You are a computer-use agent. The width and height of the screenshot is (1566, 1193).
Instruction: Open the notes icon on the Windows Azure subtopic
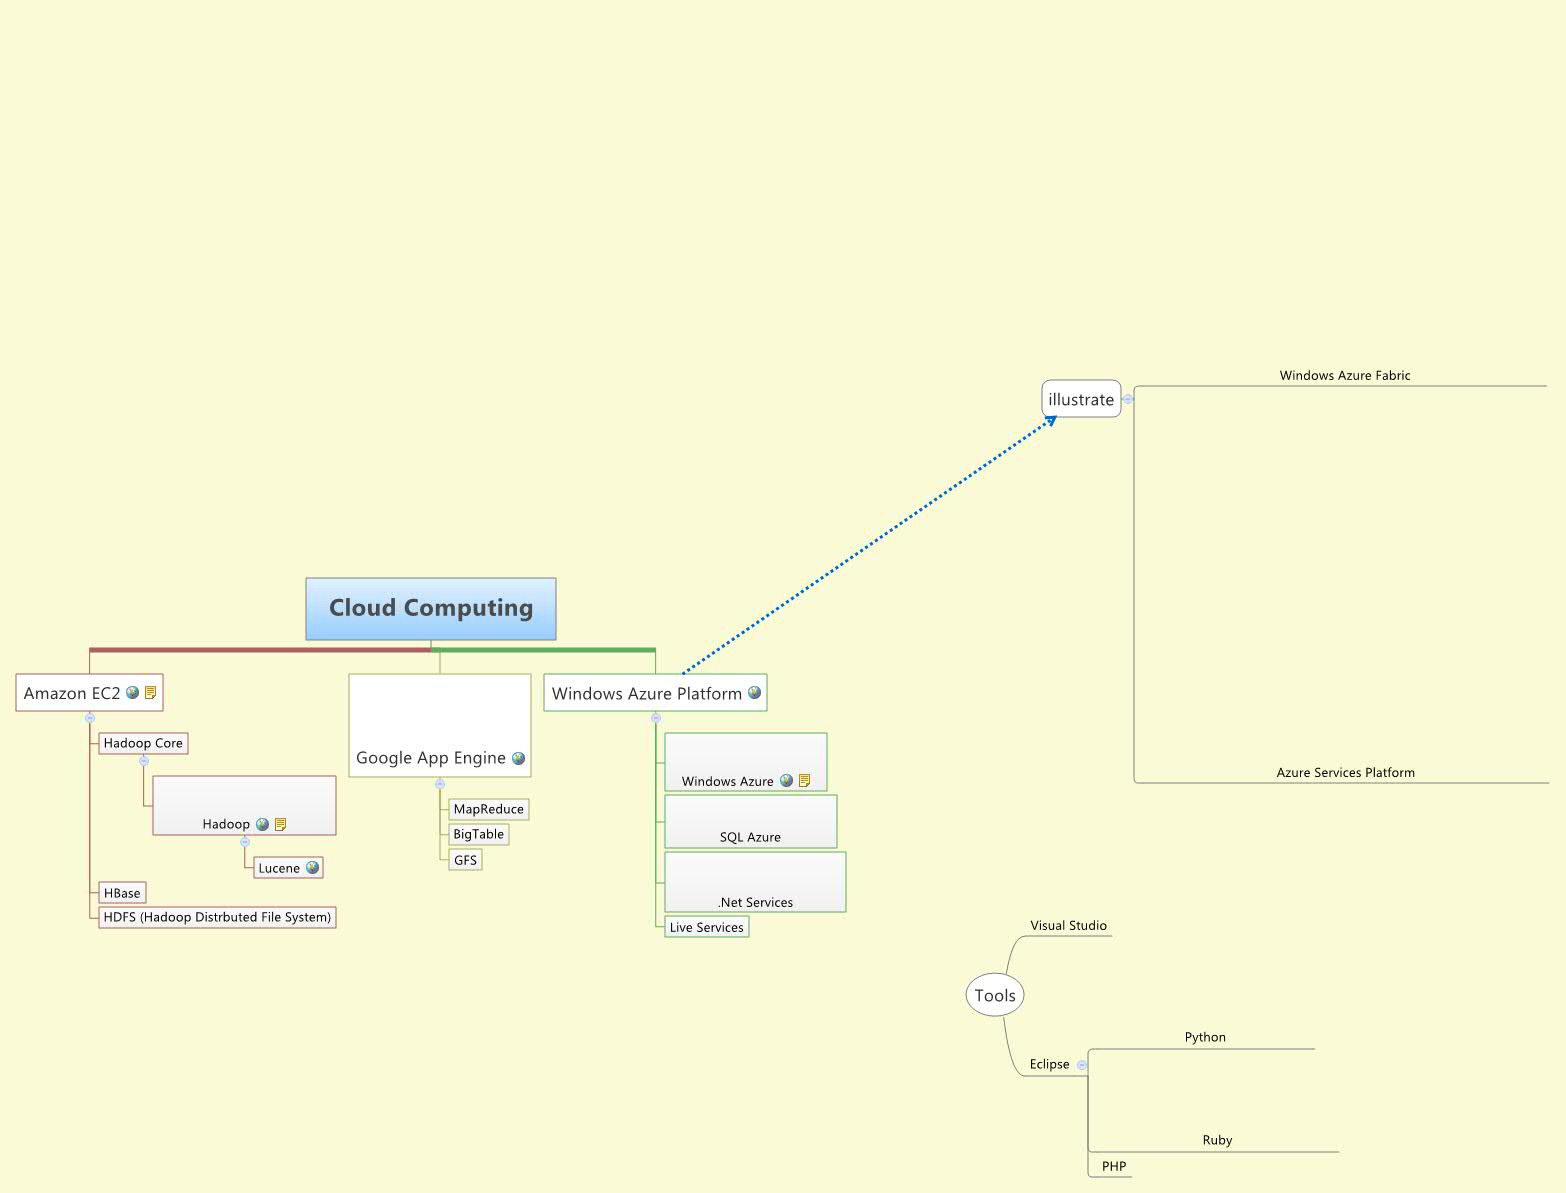pos(805,781)
